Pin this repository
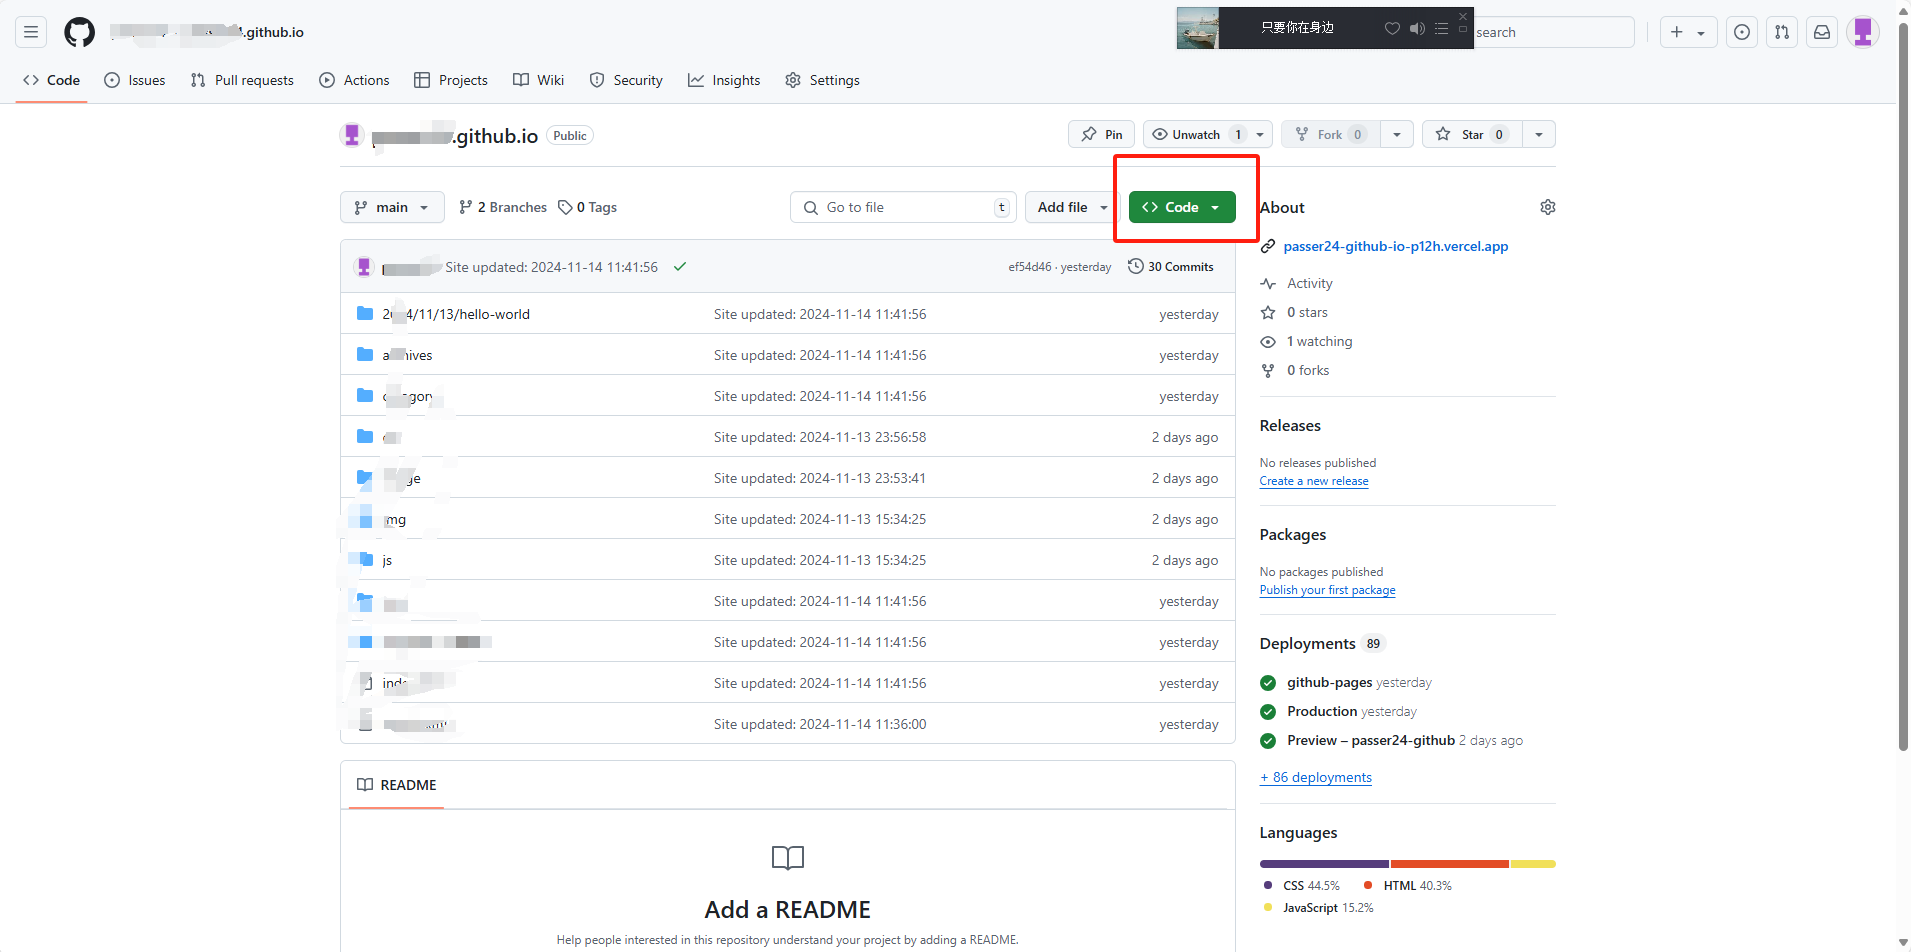The image size is (1911, 952). pos(1101,134)
